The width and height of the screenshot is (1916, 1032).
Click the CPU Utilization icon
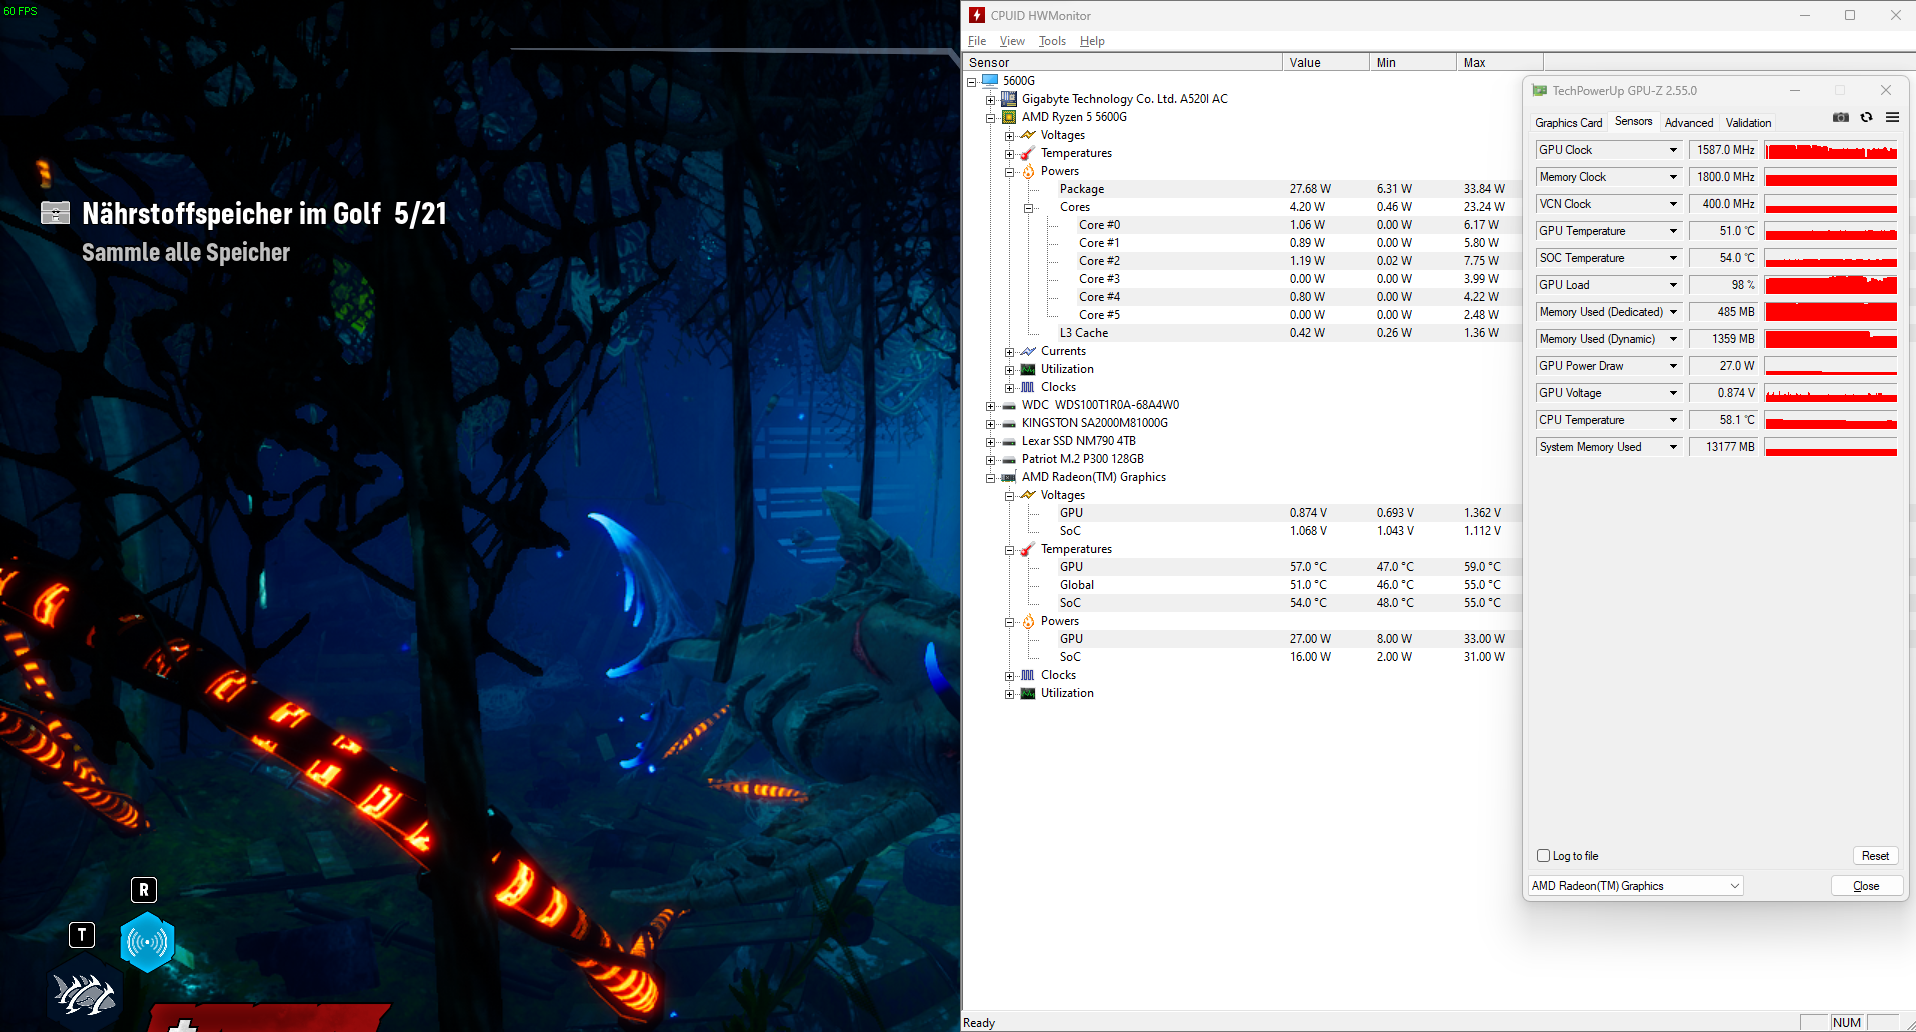tap(1028, 369)
